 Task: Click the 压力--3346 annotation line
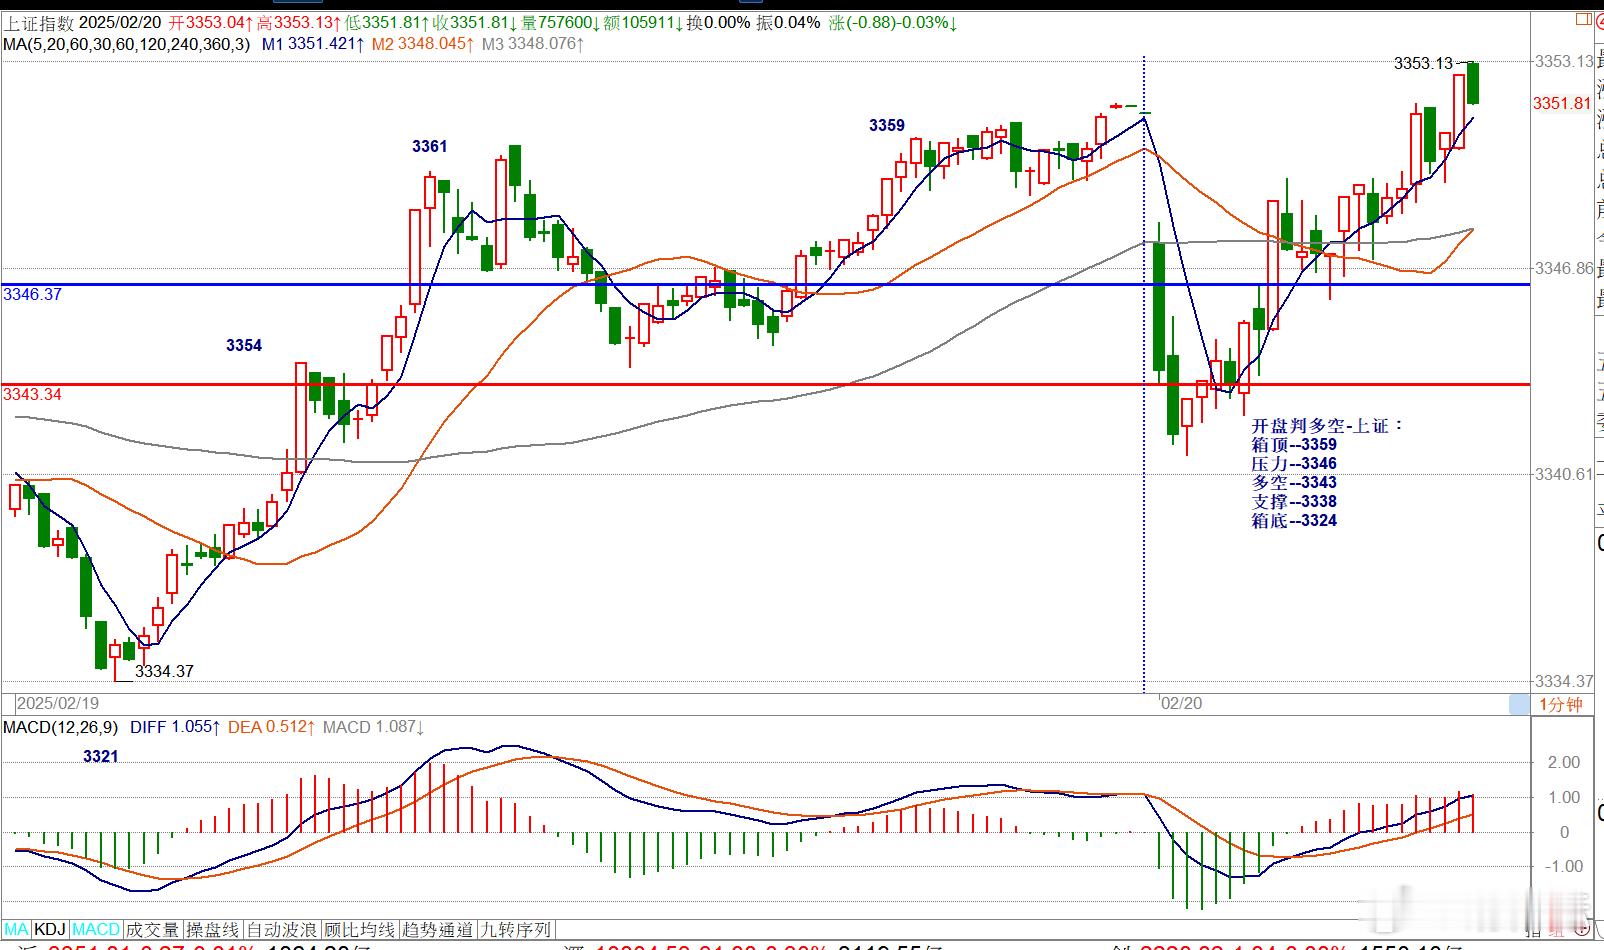tap(1294, 463)
